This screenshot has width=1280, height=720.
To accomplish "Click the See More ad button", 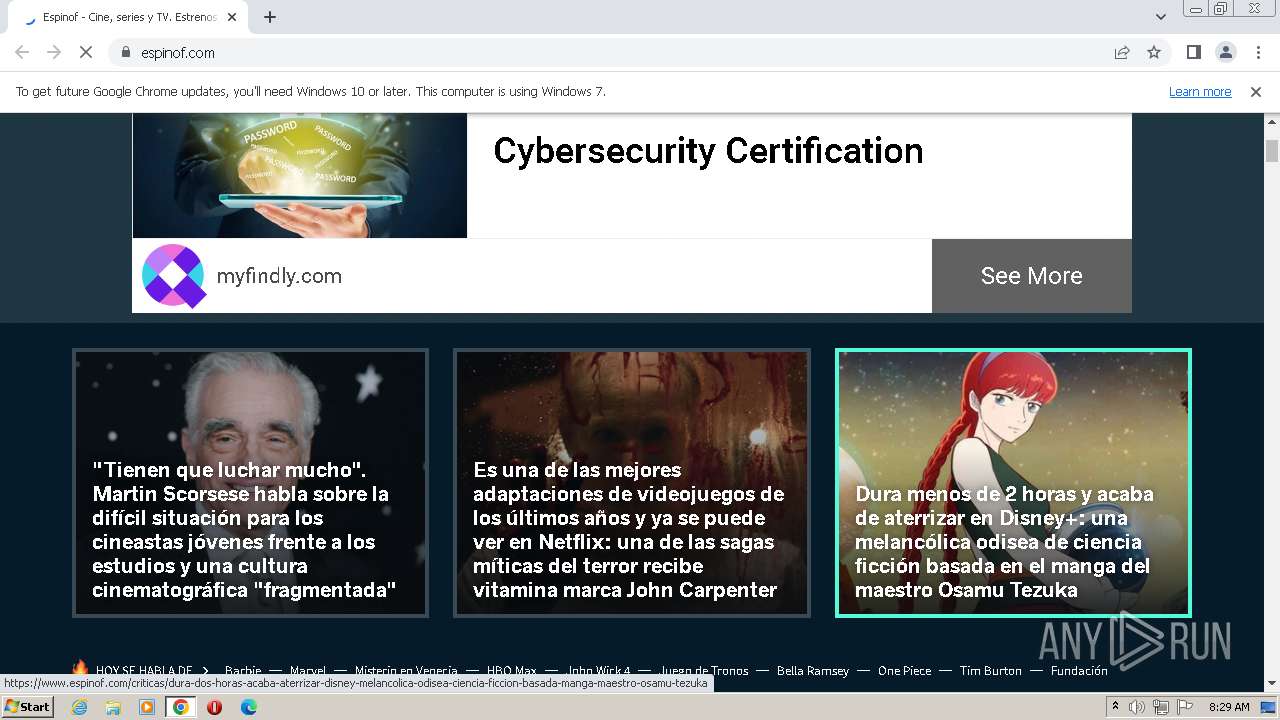I will [x=1032, y=276].
